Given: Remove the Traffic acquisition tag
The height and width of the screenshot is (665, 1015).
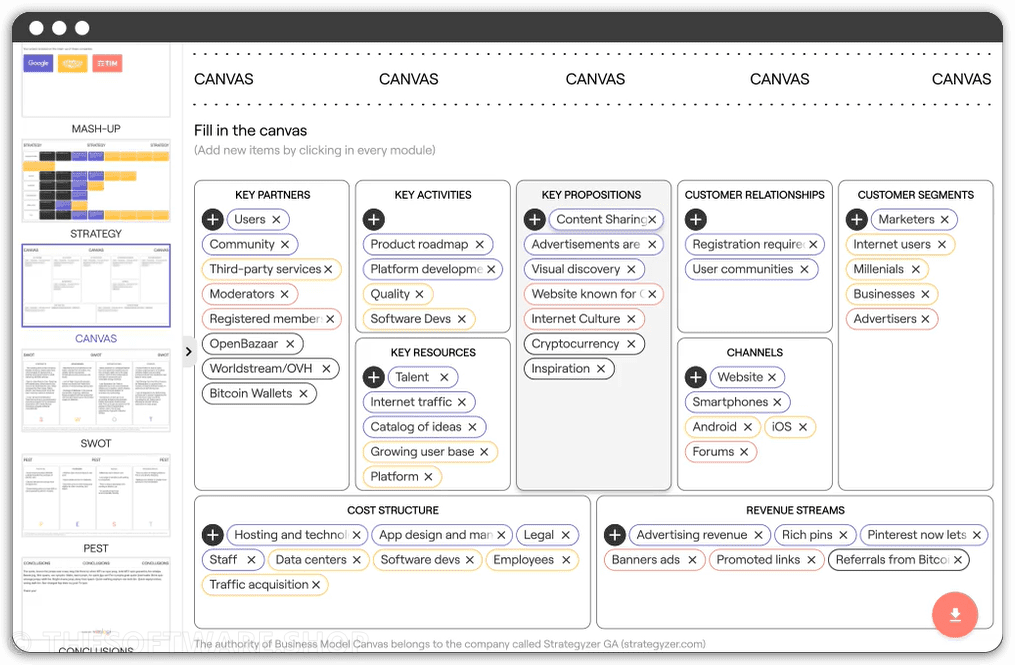Looking at the screenshot, I should tap(316, 585).
